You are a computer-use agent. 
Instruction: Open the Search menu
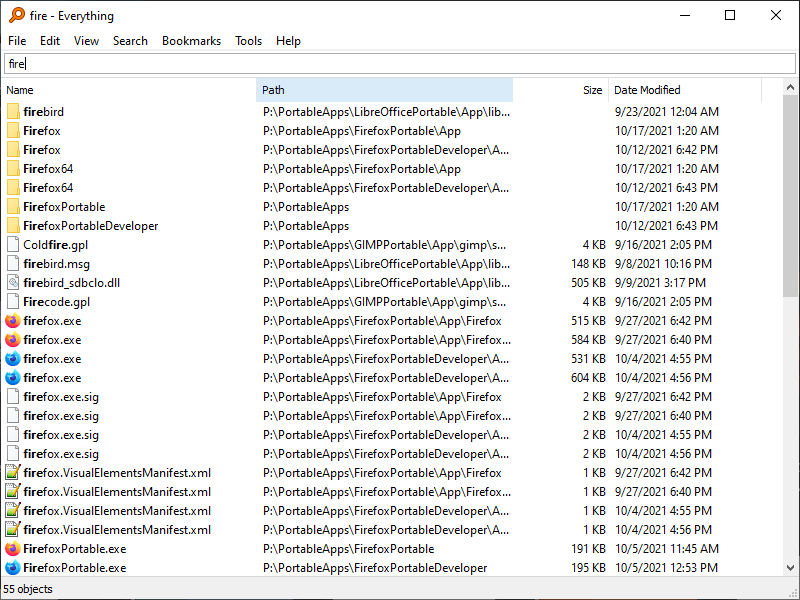[130, 41]
